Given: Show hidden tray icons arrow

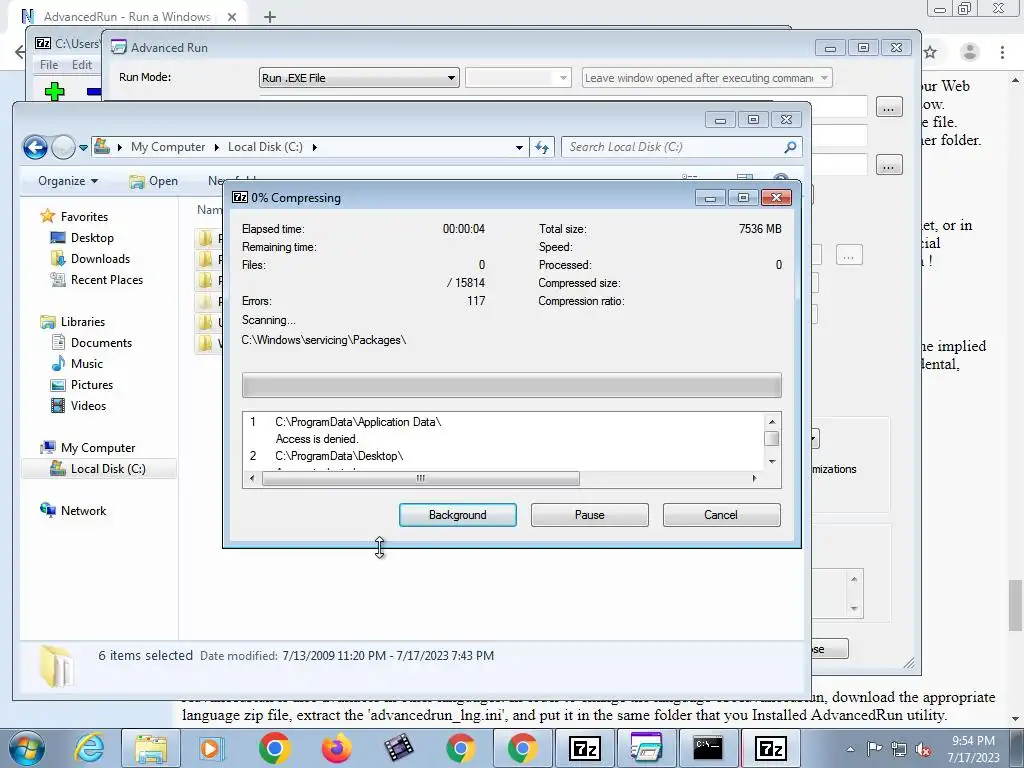Looking at the screenshot, I should point(850,749).
